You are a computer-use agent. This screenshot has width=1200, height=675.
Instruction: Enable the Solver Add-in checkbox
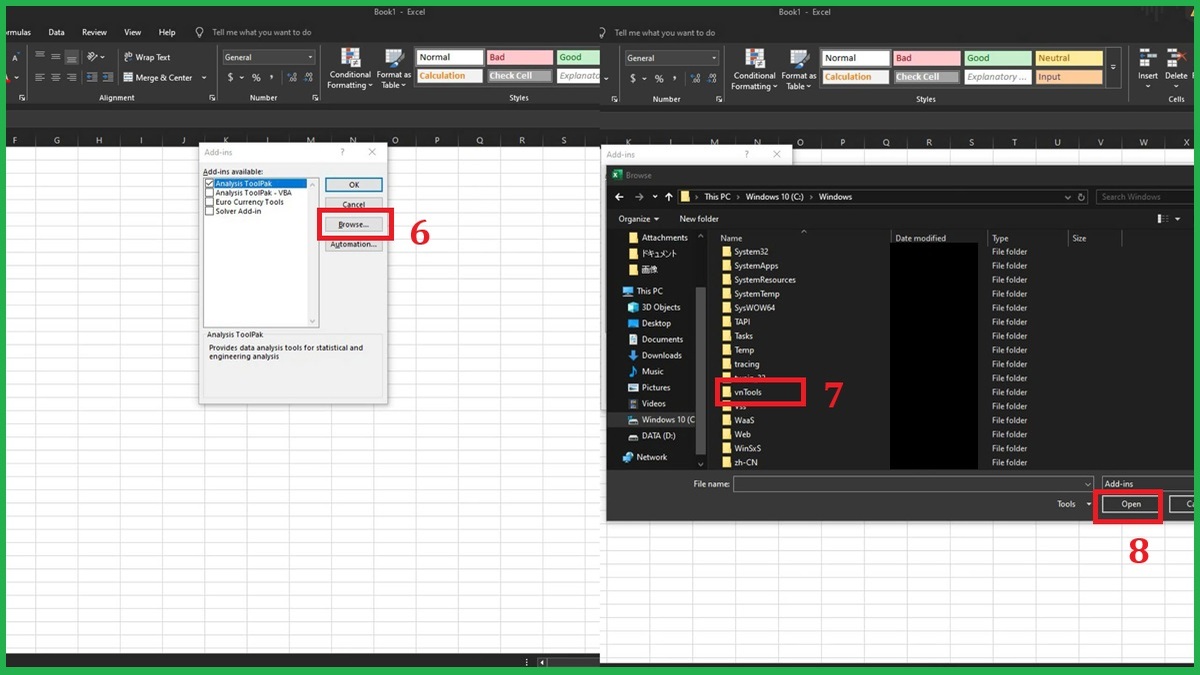pos(209,210)
